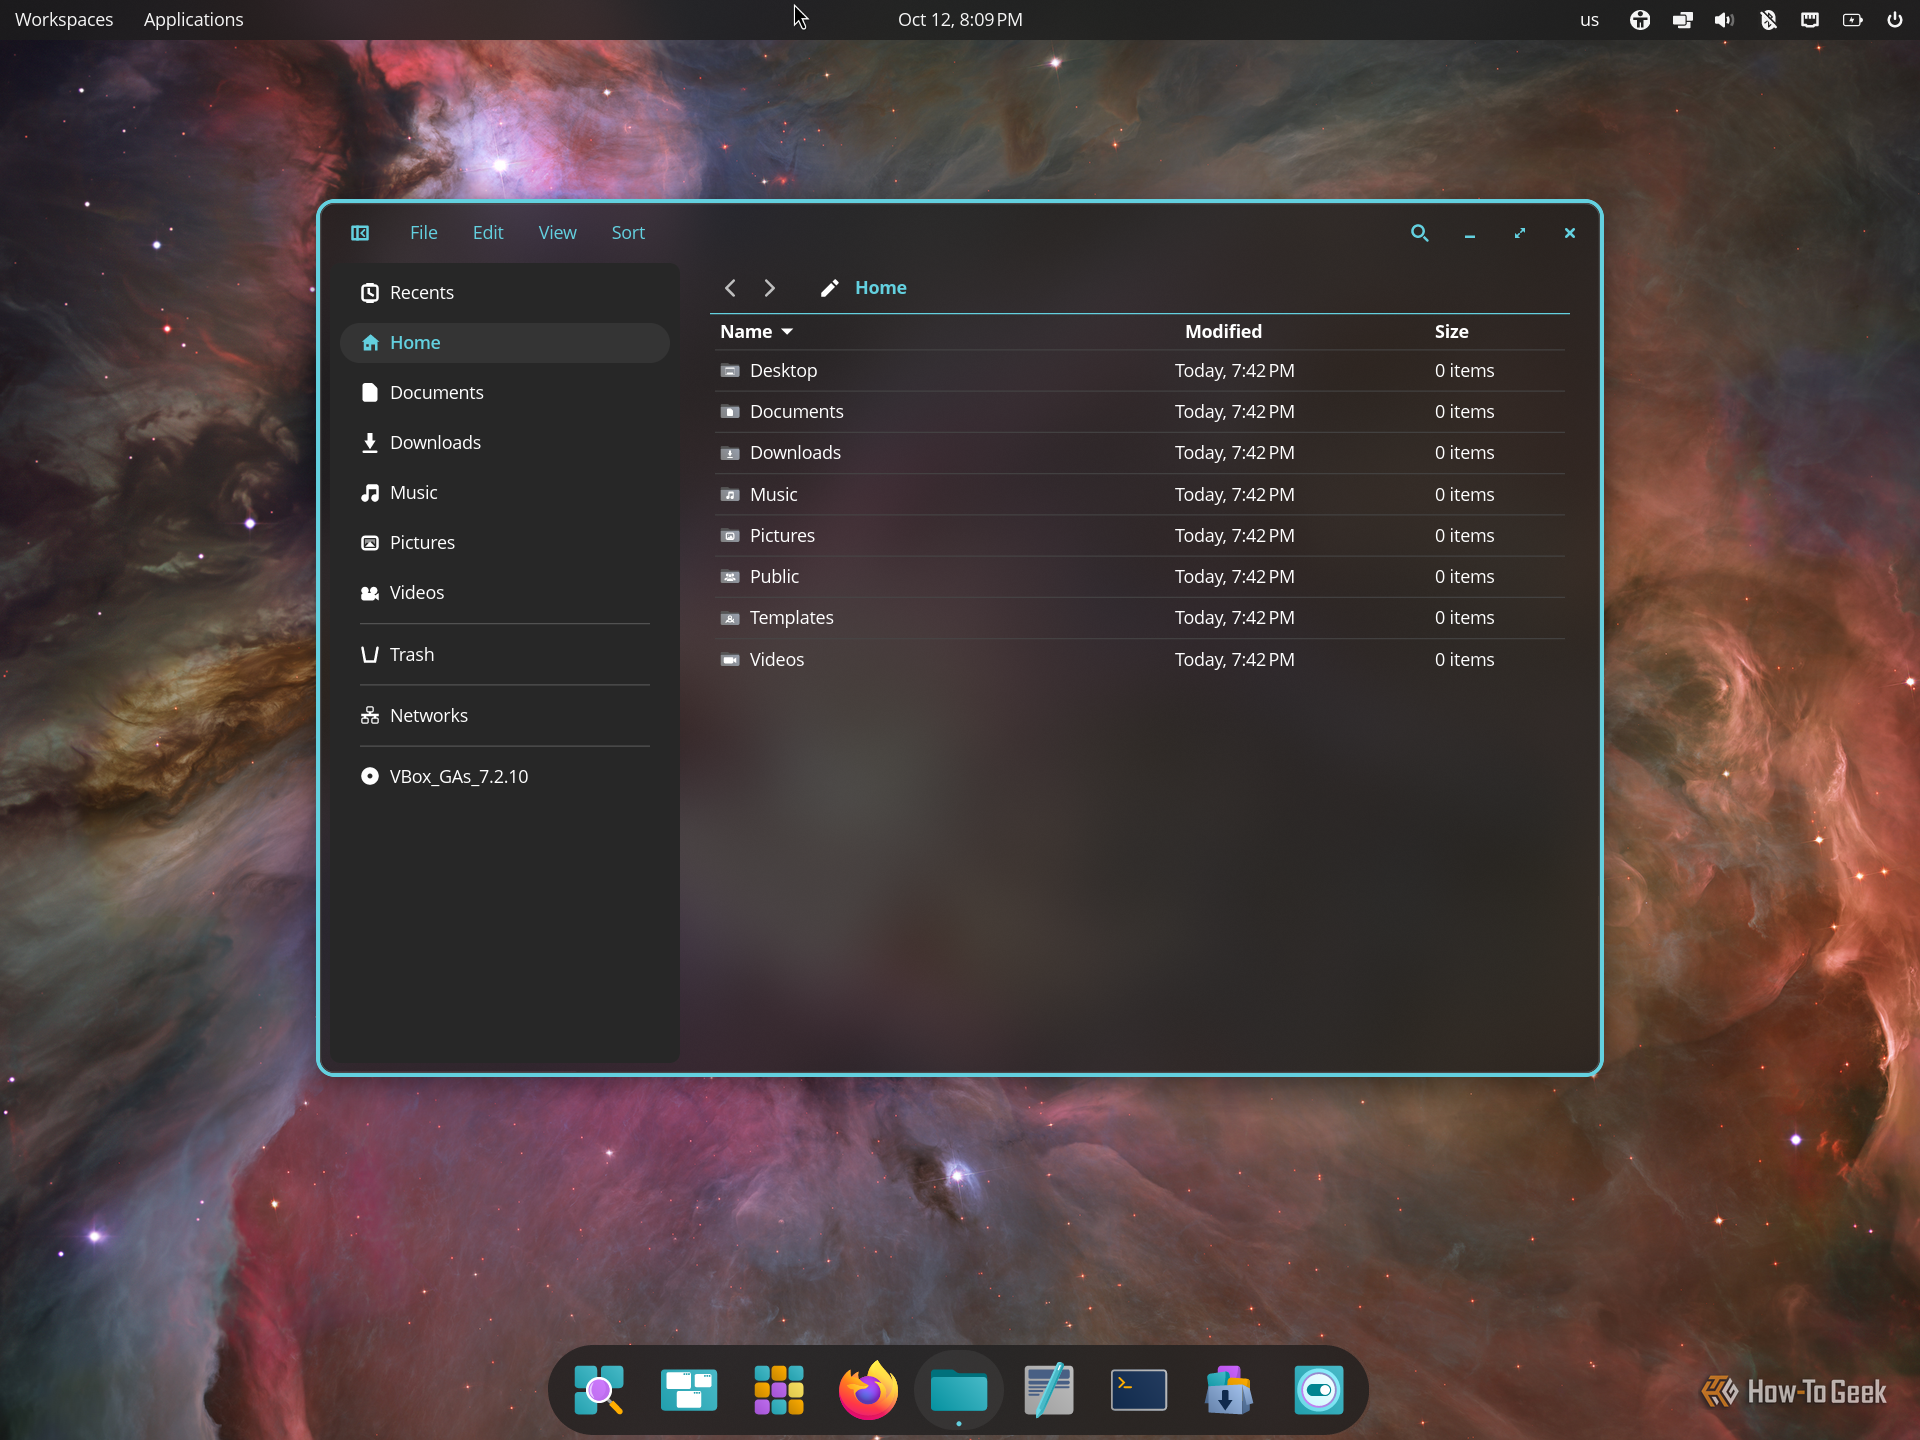Select the Desktop folder row

coord(1140,371)
